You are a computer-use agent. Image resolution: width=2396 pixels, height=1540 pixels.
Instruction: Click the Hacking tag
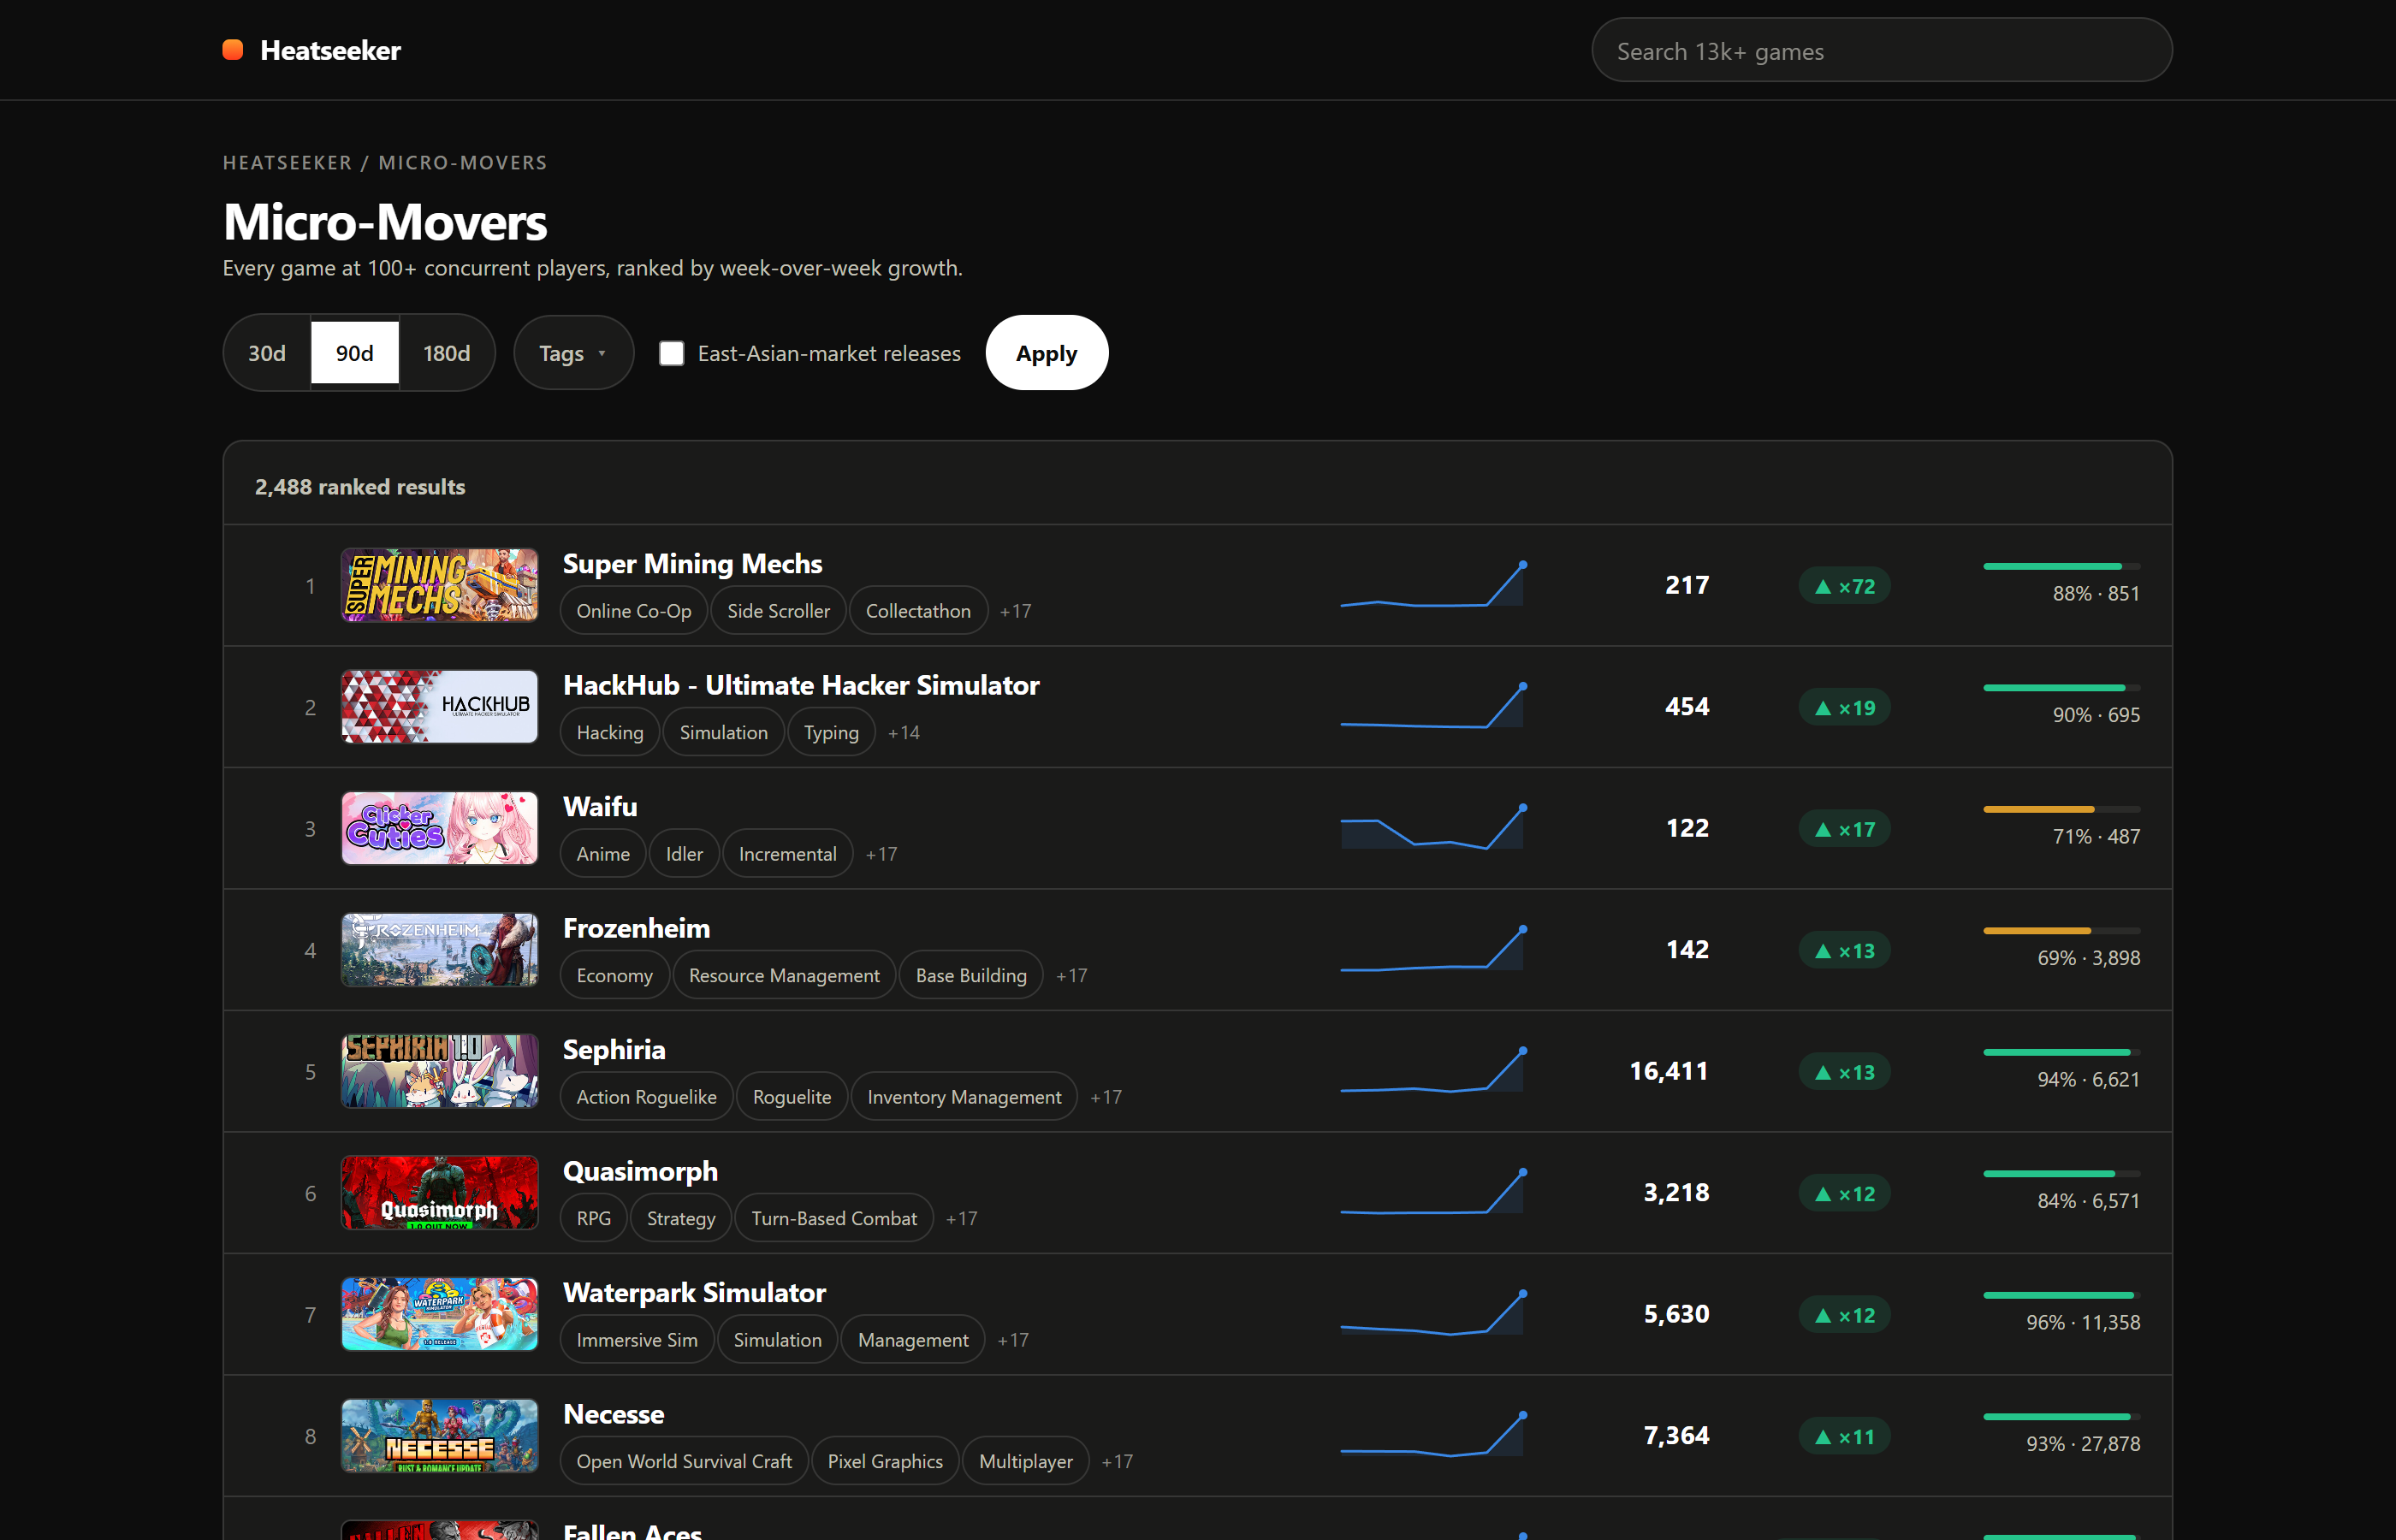(x=609, y=733)
